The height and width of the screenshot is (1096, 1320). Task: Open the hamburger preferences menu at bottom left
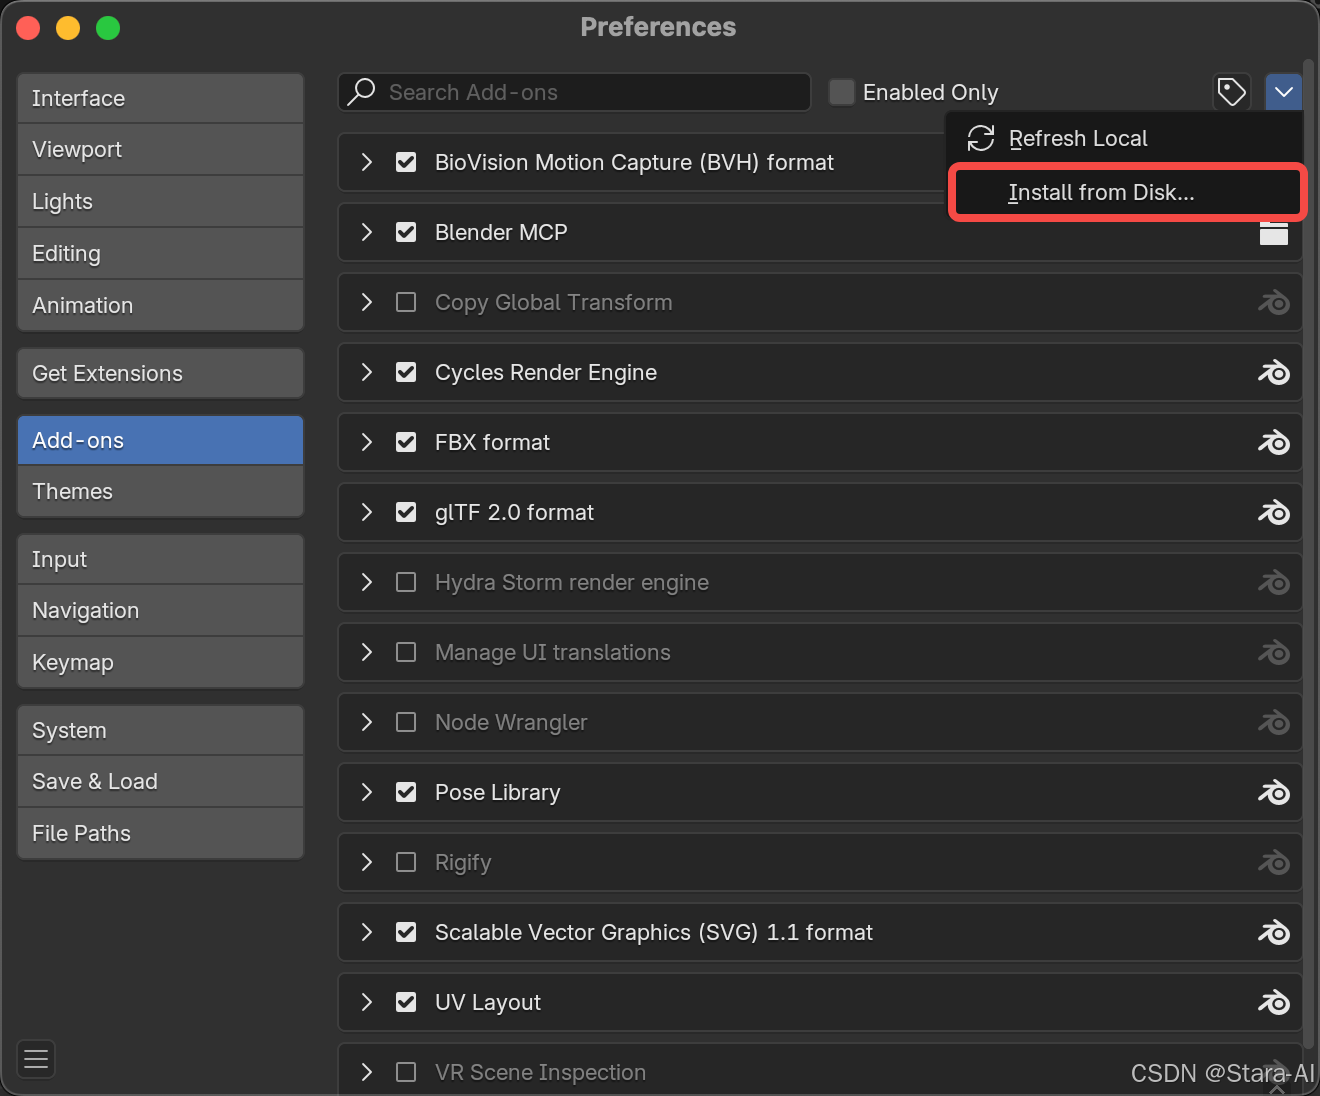click(36, 1059)
